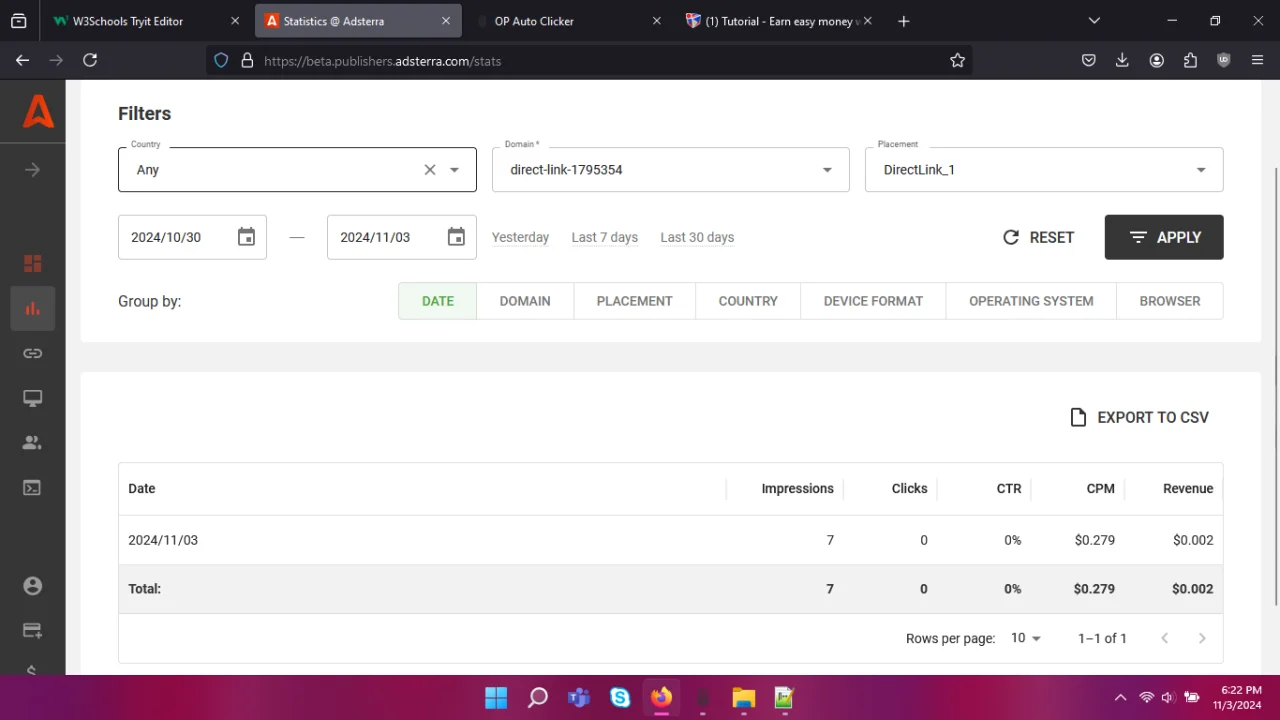
Task: Click the APPLY filters button
Action: tap(1164, 237)
